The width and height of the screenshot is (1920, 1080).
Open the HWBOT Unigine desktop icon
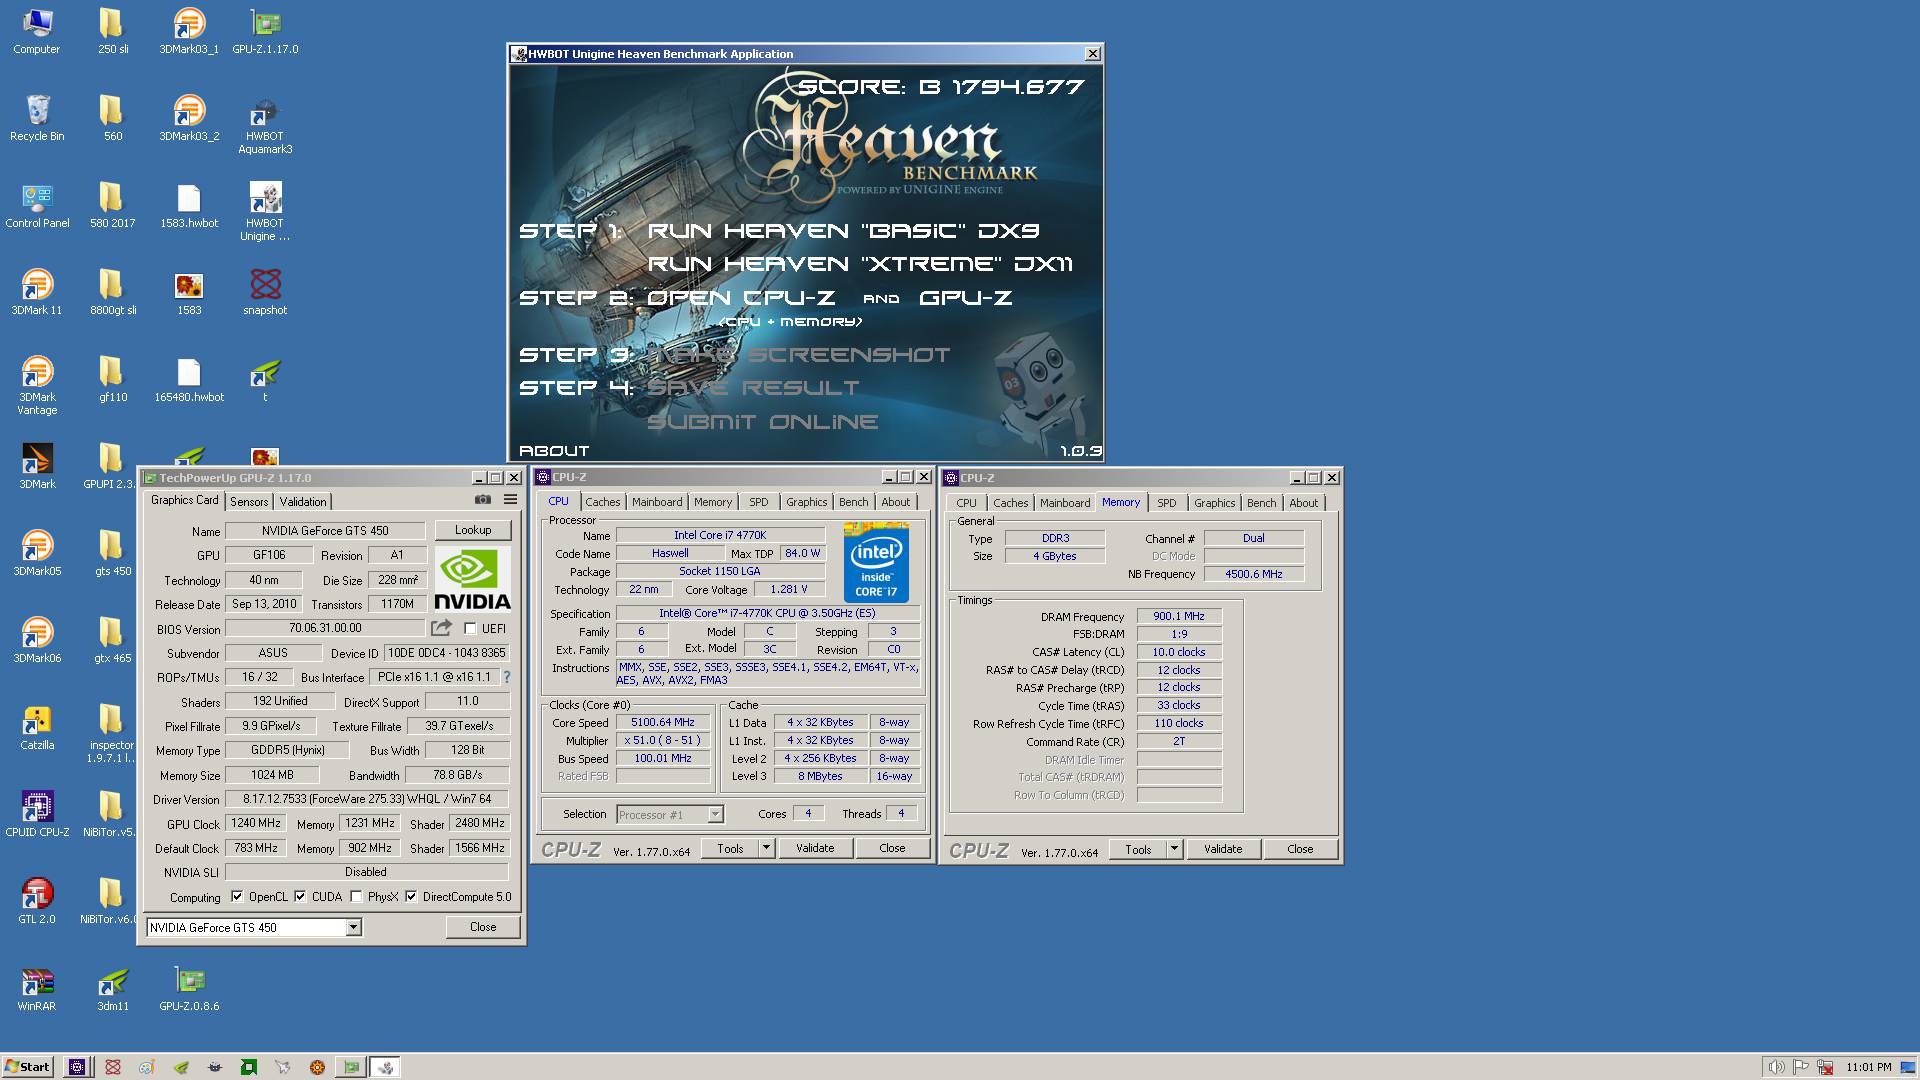coord(265,212)
